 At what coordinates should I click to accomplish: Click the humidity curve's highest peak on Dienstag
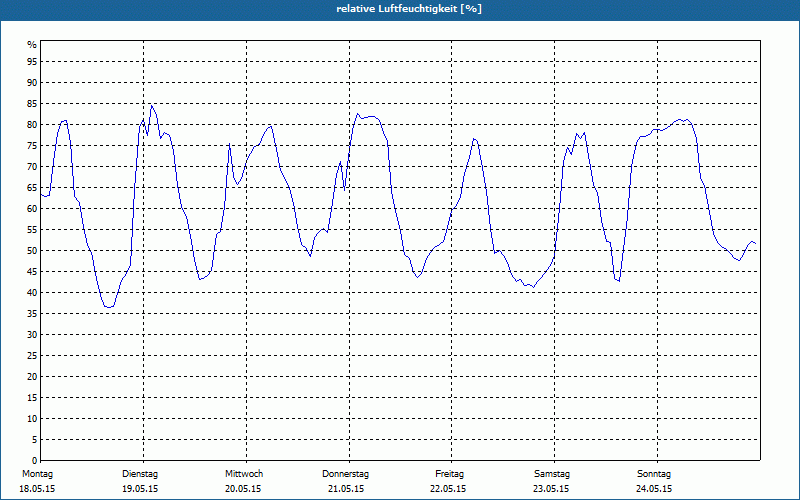pos(152,106)
